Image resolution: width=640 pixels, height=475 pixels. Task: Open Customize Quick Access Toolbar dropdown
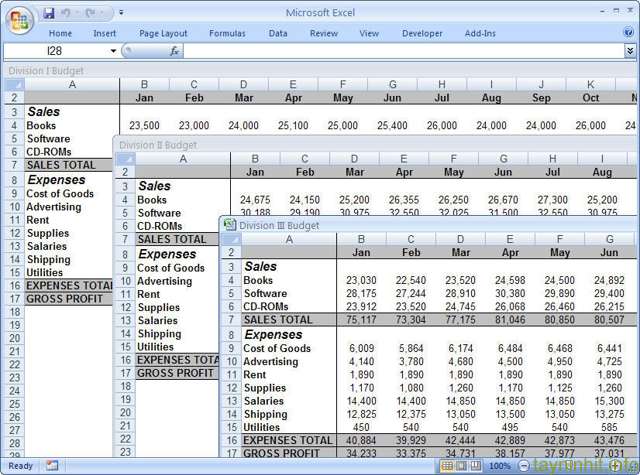tap(121, 13)
